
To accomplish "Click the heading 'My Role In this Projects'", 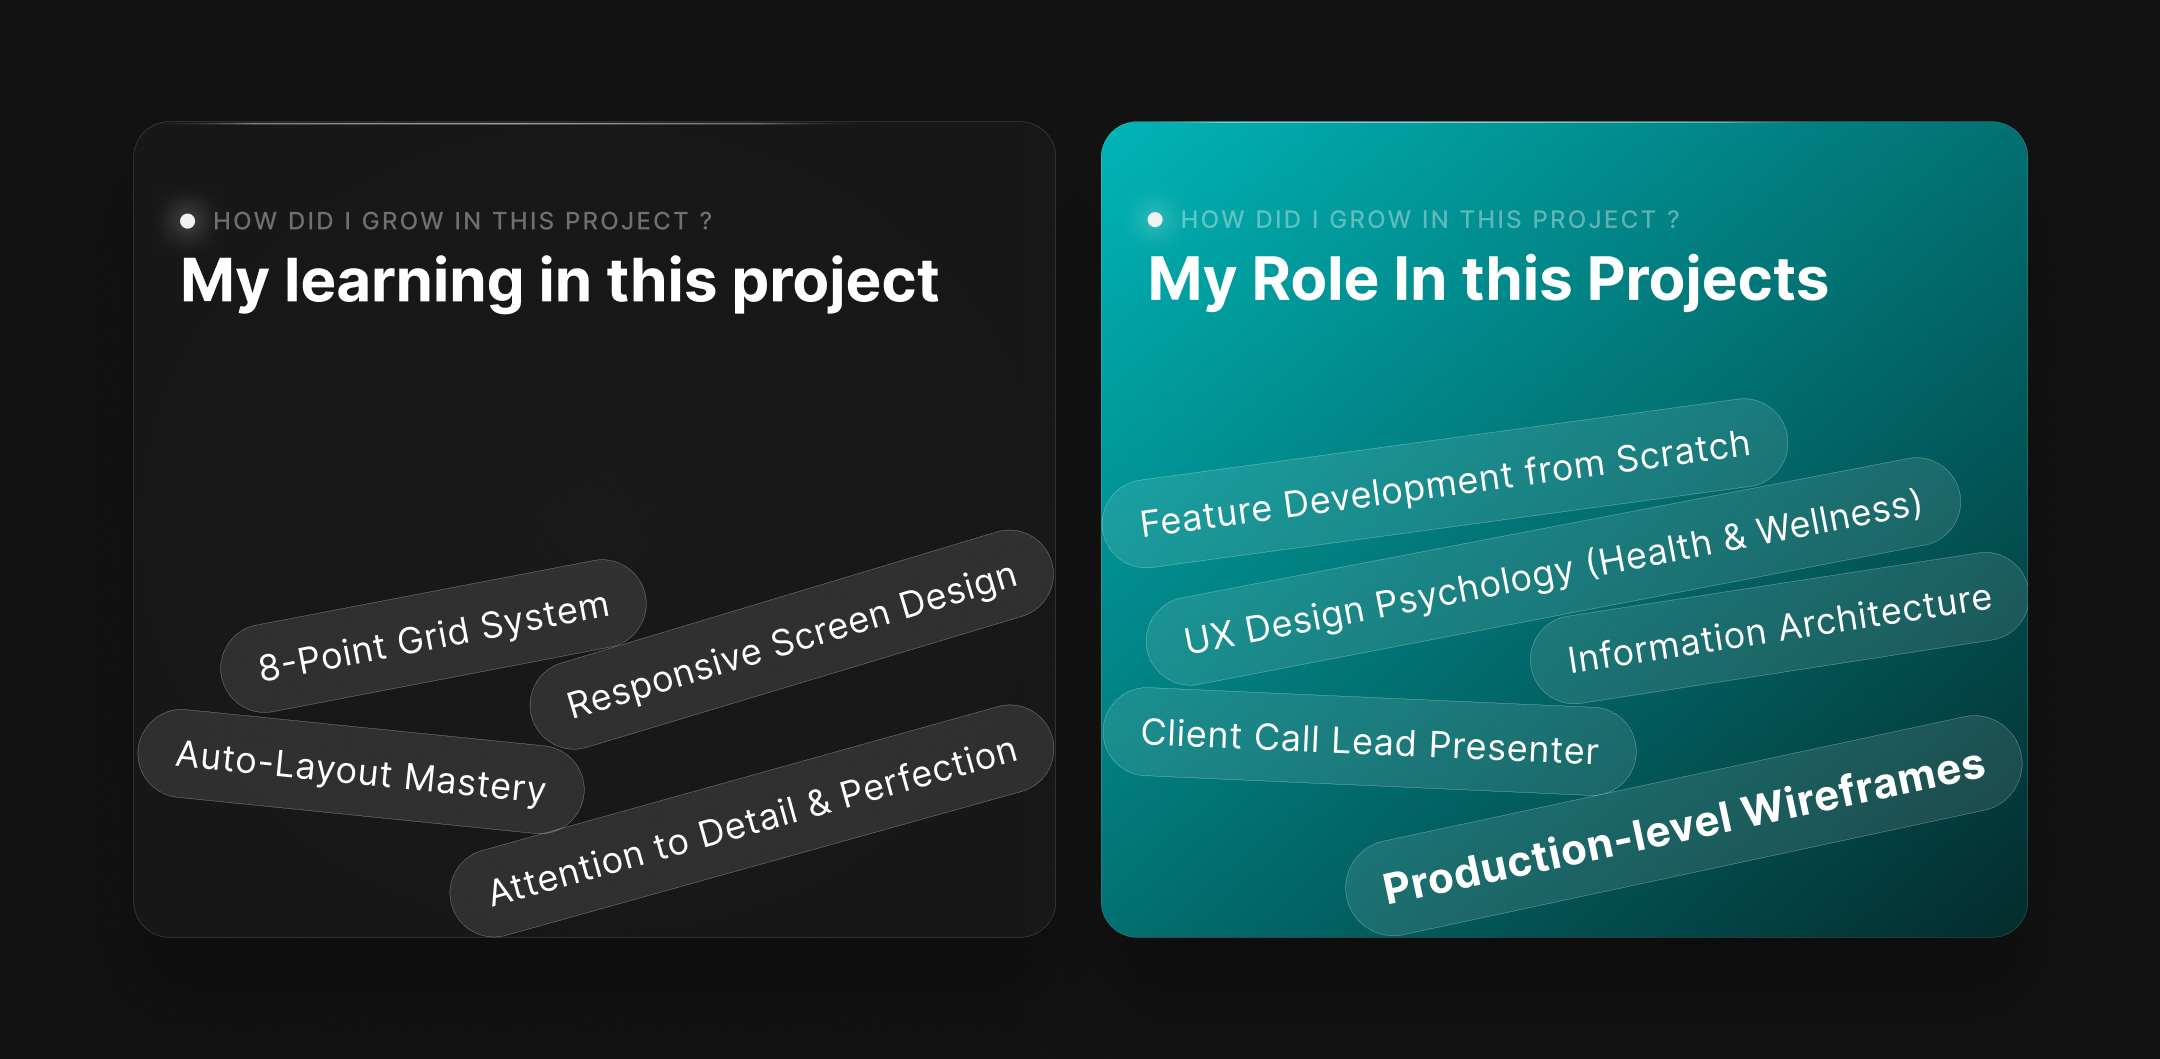I will coord(1488,279).
